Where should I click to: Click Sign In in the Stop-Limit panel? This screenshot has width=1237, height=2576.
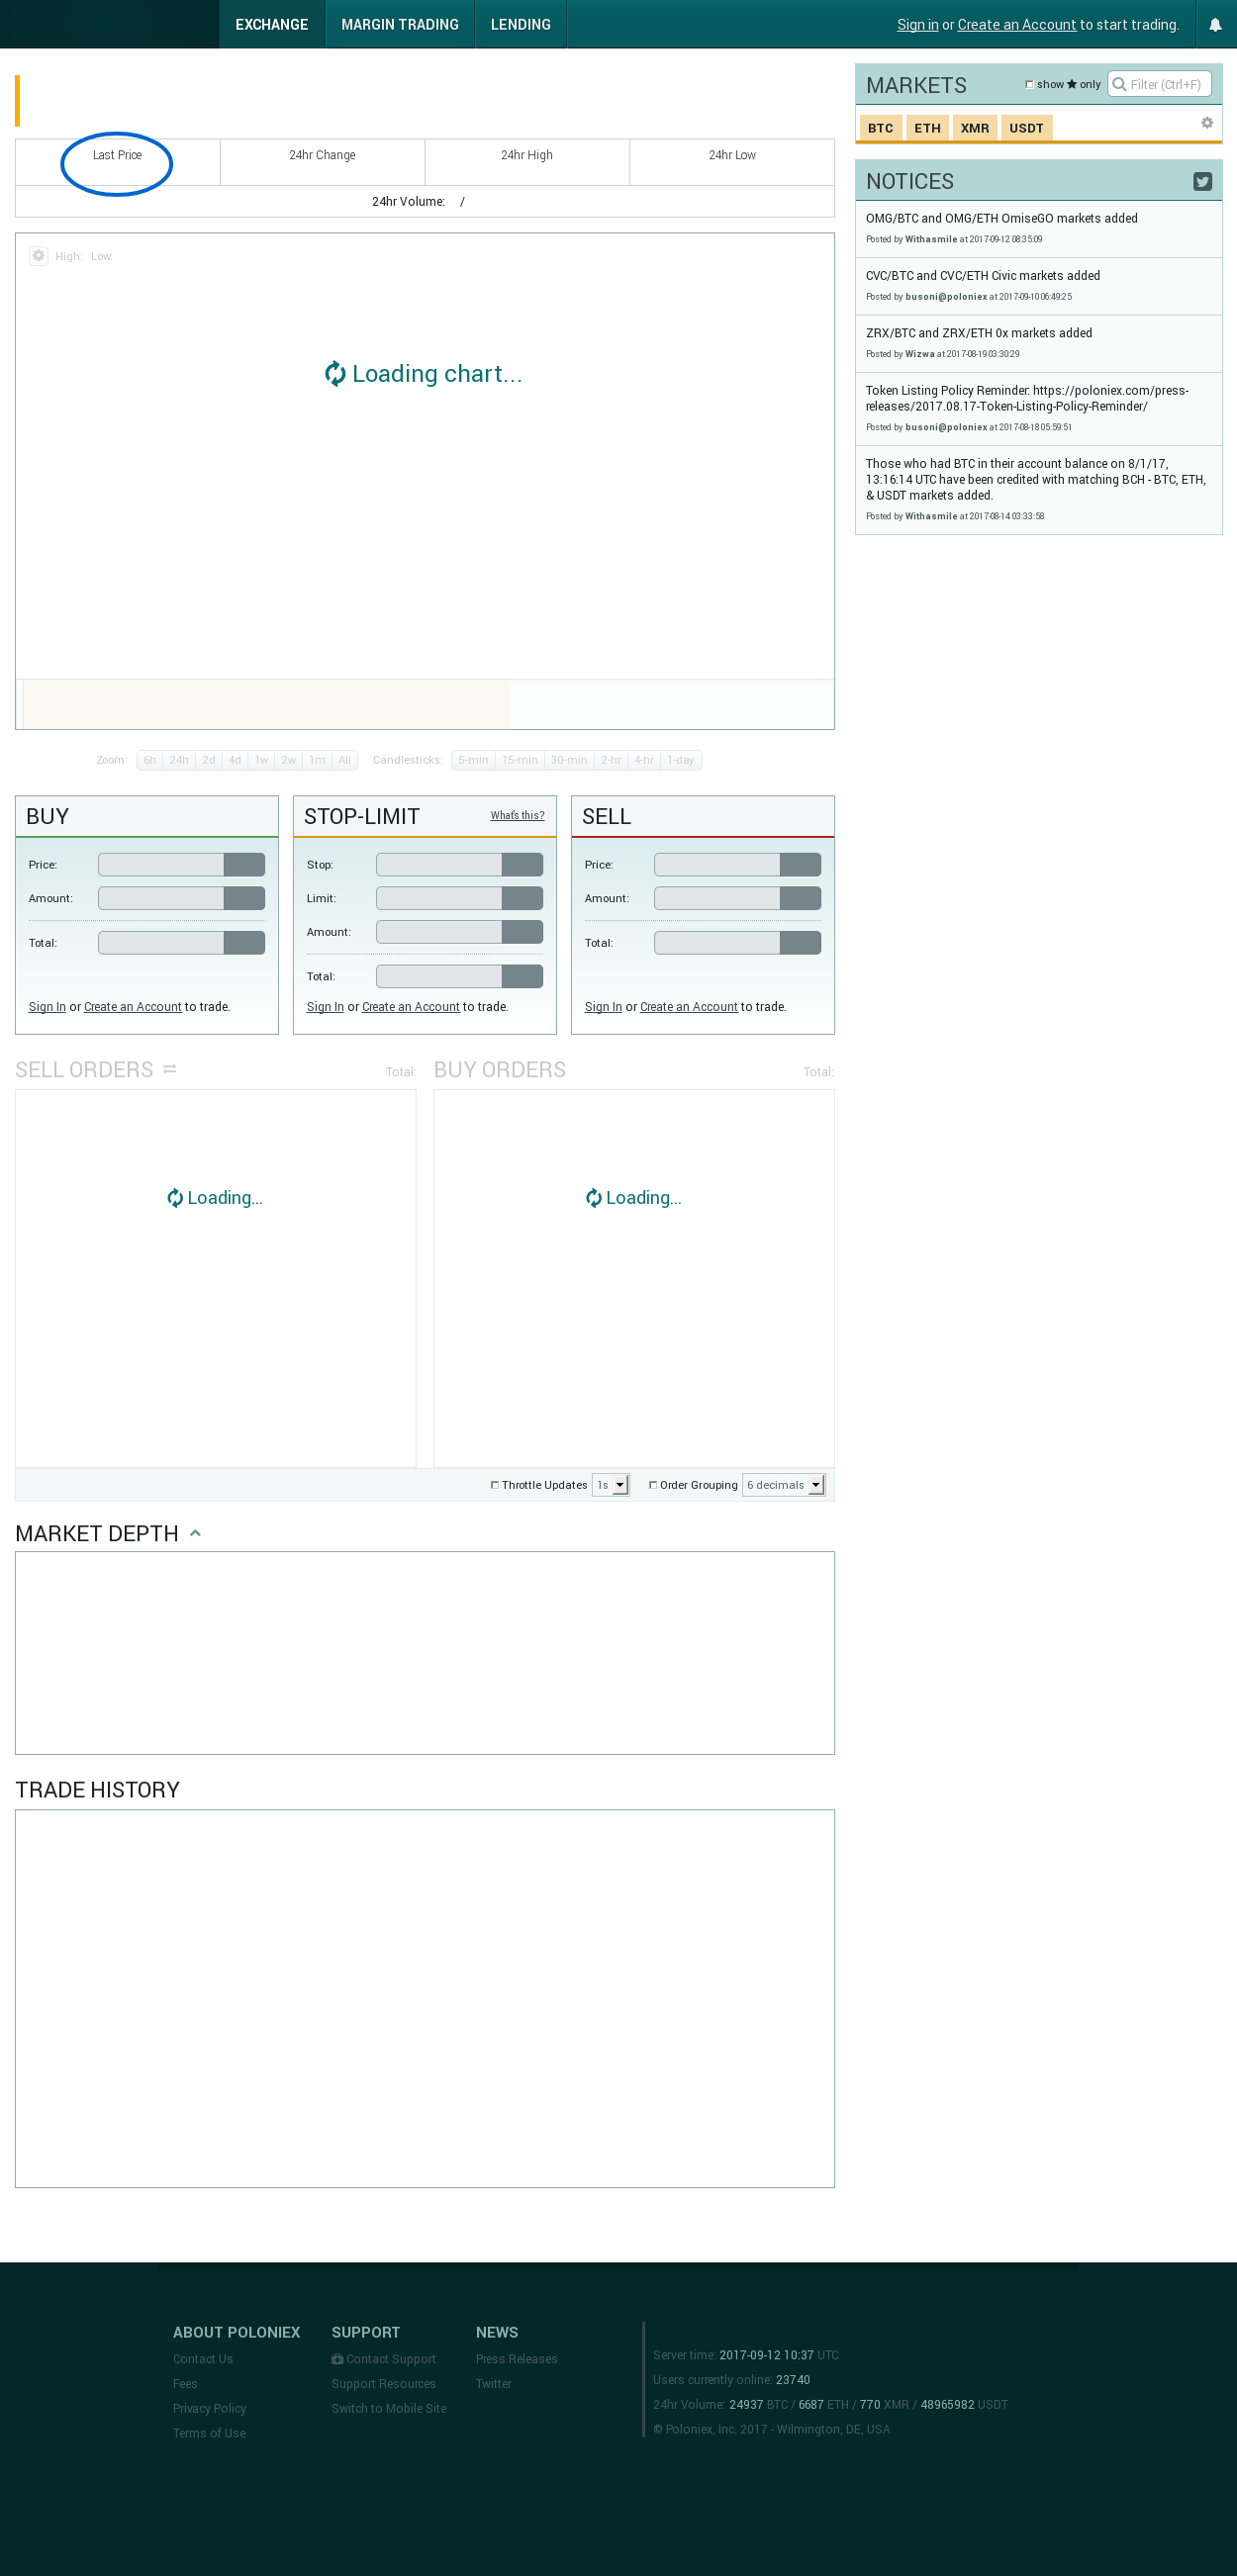pyautogui.click(x=325, y=1007)
